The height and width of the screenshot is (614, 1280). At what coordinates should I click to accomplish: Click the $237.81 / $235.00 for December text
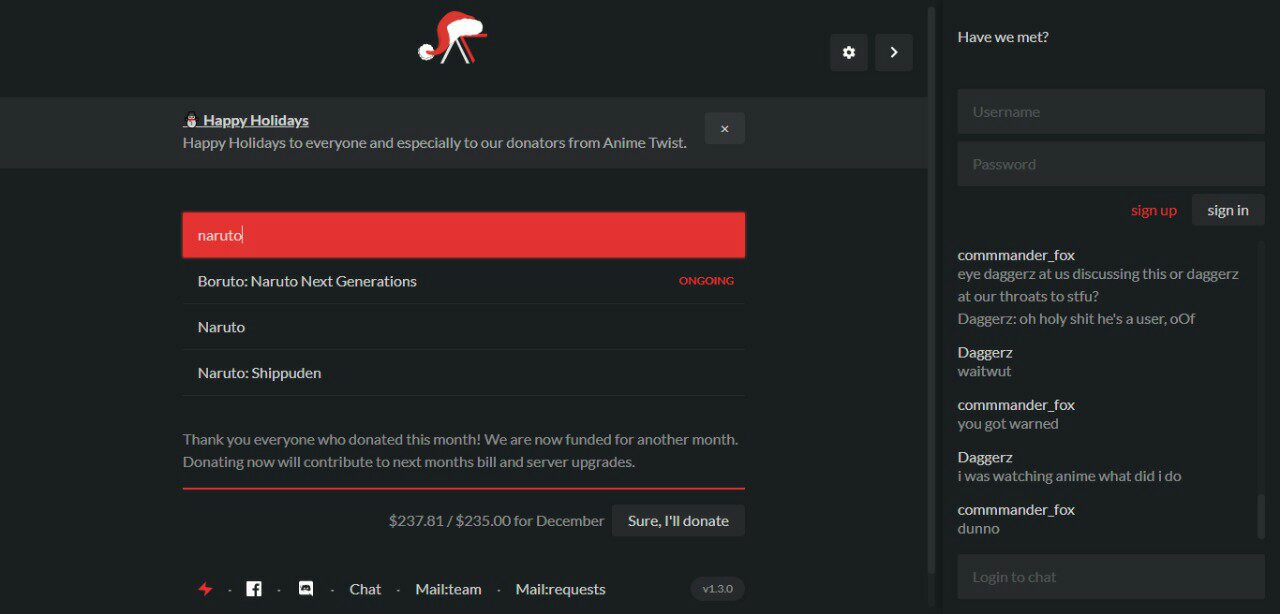[x=497, y=521]
